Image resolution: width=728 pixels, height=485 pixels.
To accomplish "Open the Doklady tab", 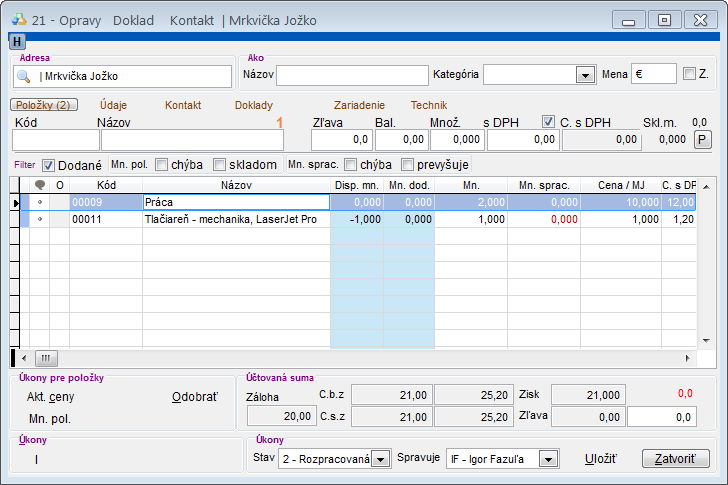I will tap(254, 105).
